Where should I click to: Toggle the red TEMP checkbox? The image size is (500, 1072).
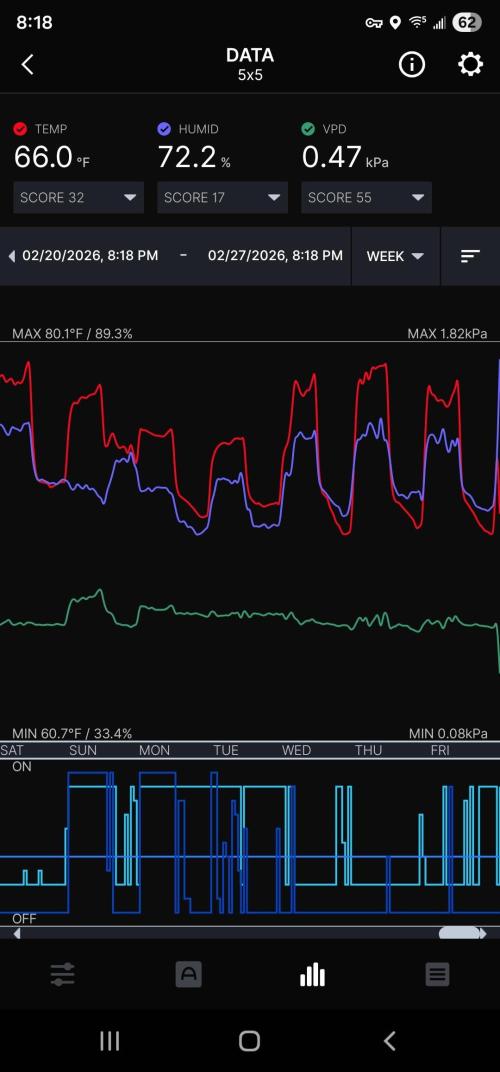[x=21, y=129]
